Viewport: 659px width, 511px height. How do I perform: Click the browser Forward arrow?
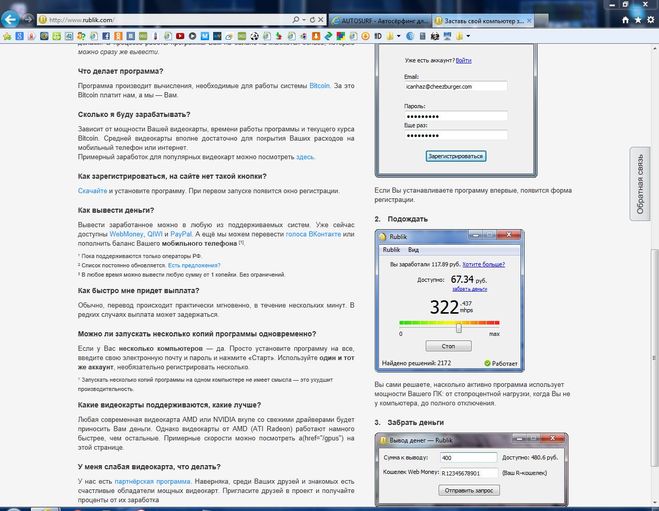[28, 19]
